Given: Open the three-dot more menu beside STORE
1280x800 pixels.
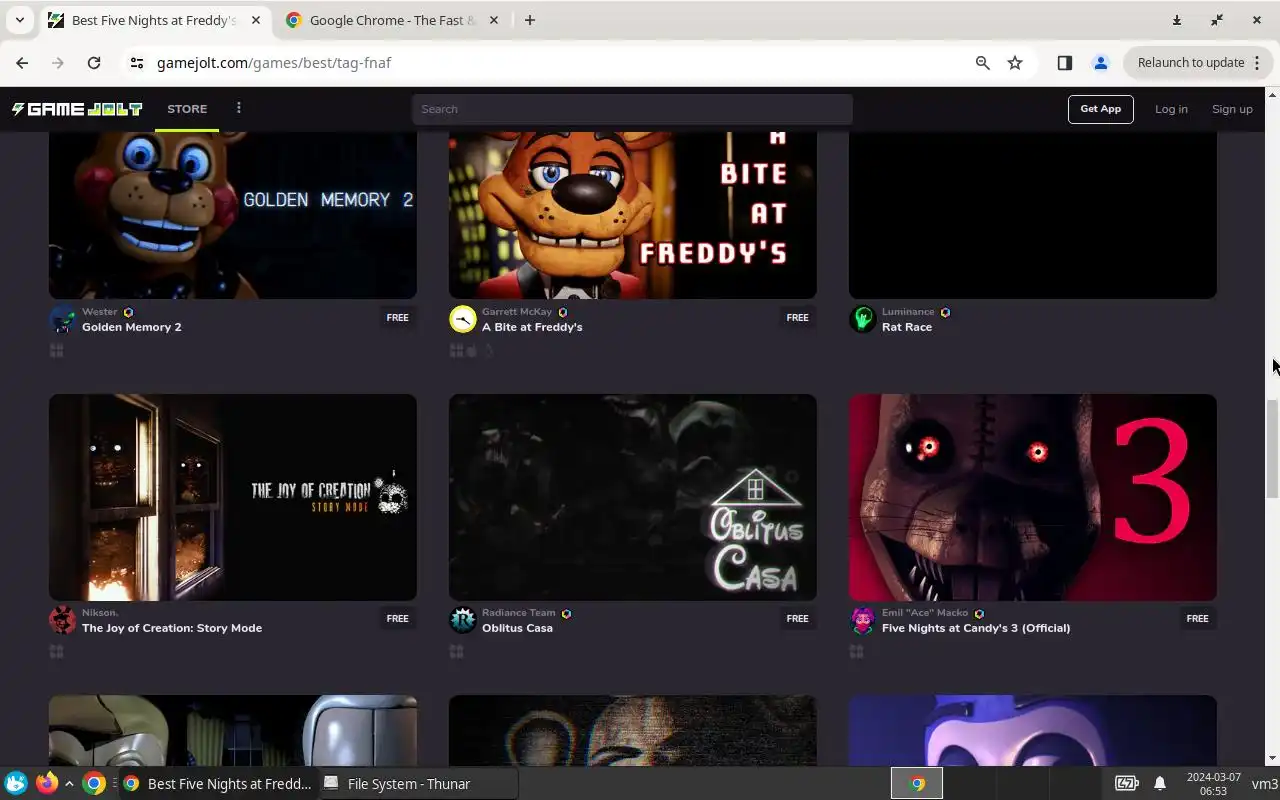Looking at the screenshot, I should point(238,108).
